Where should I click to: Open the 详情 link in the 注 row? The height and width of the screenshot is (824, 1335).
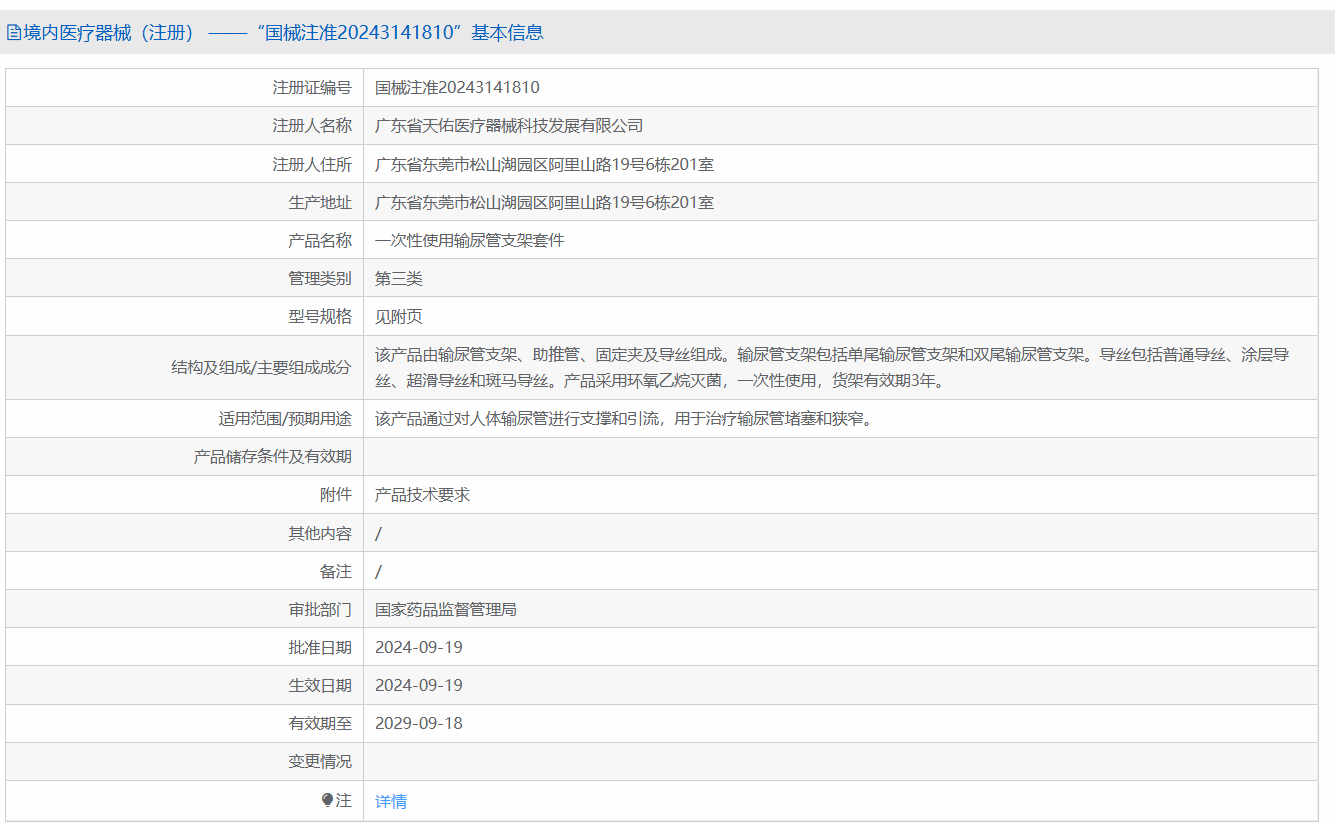tap(390, 801)
